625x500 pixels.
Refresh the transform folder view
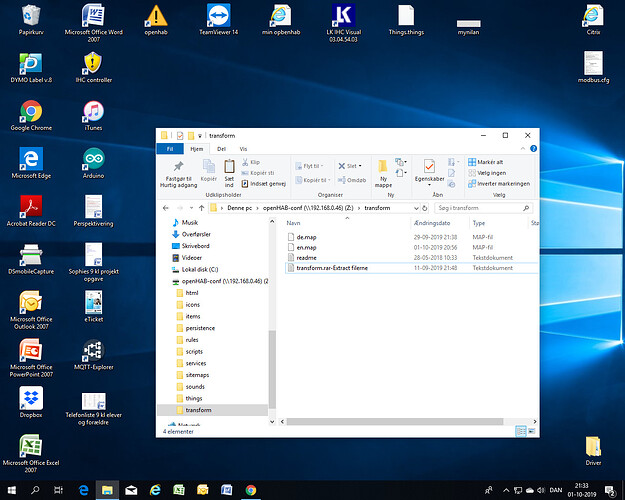(425, 208)
